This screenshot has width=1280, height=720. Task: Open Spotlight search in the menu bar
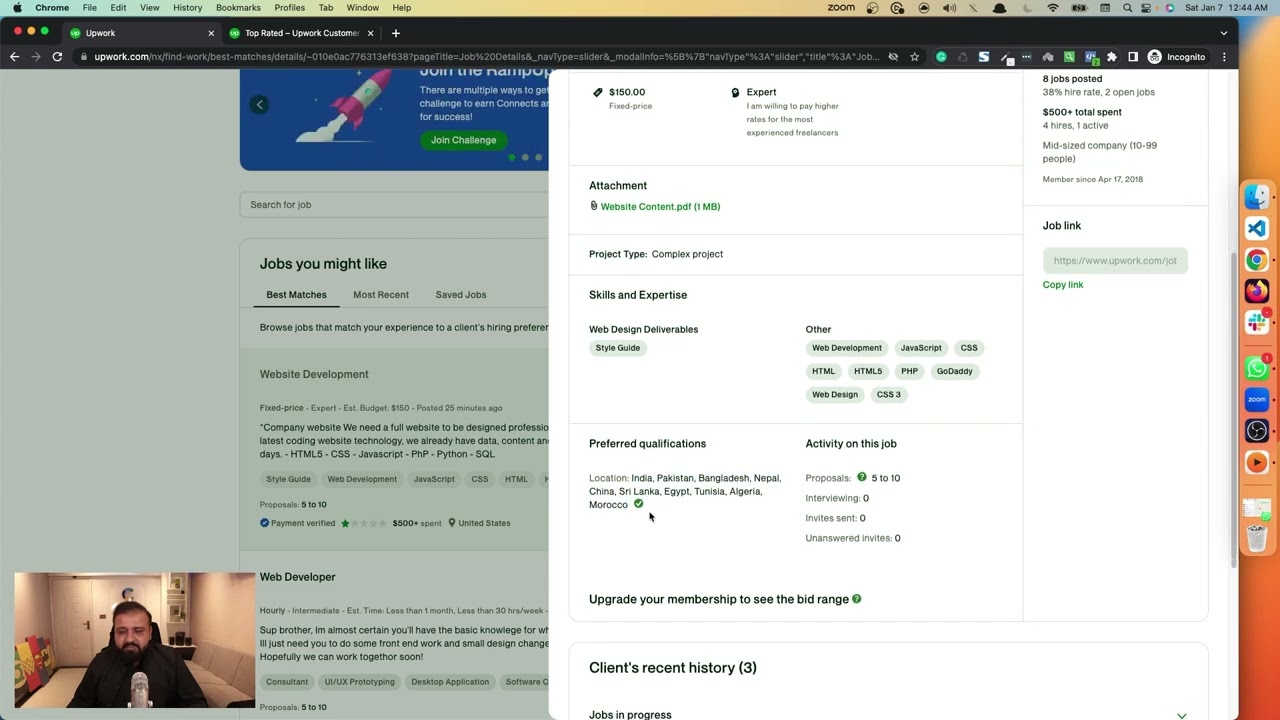pos(1128,8)
